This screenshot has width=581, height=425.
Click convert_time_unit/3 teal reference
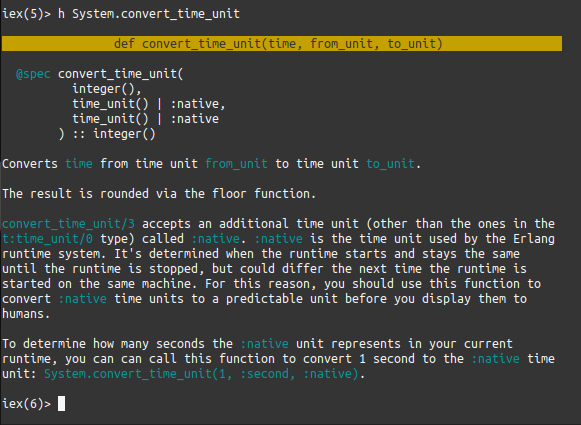coord(69,224)
